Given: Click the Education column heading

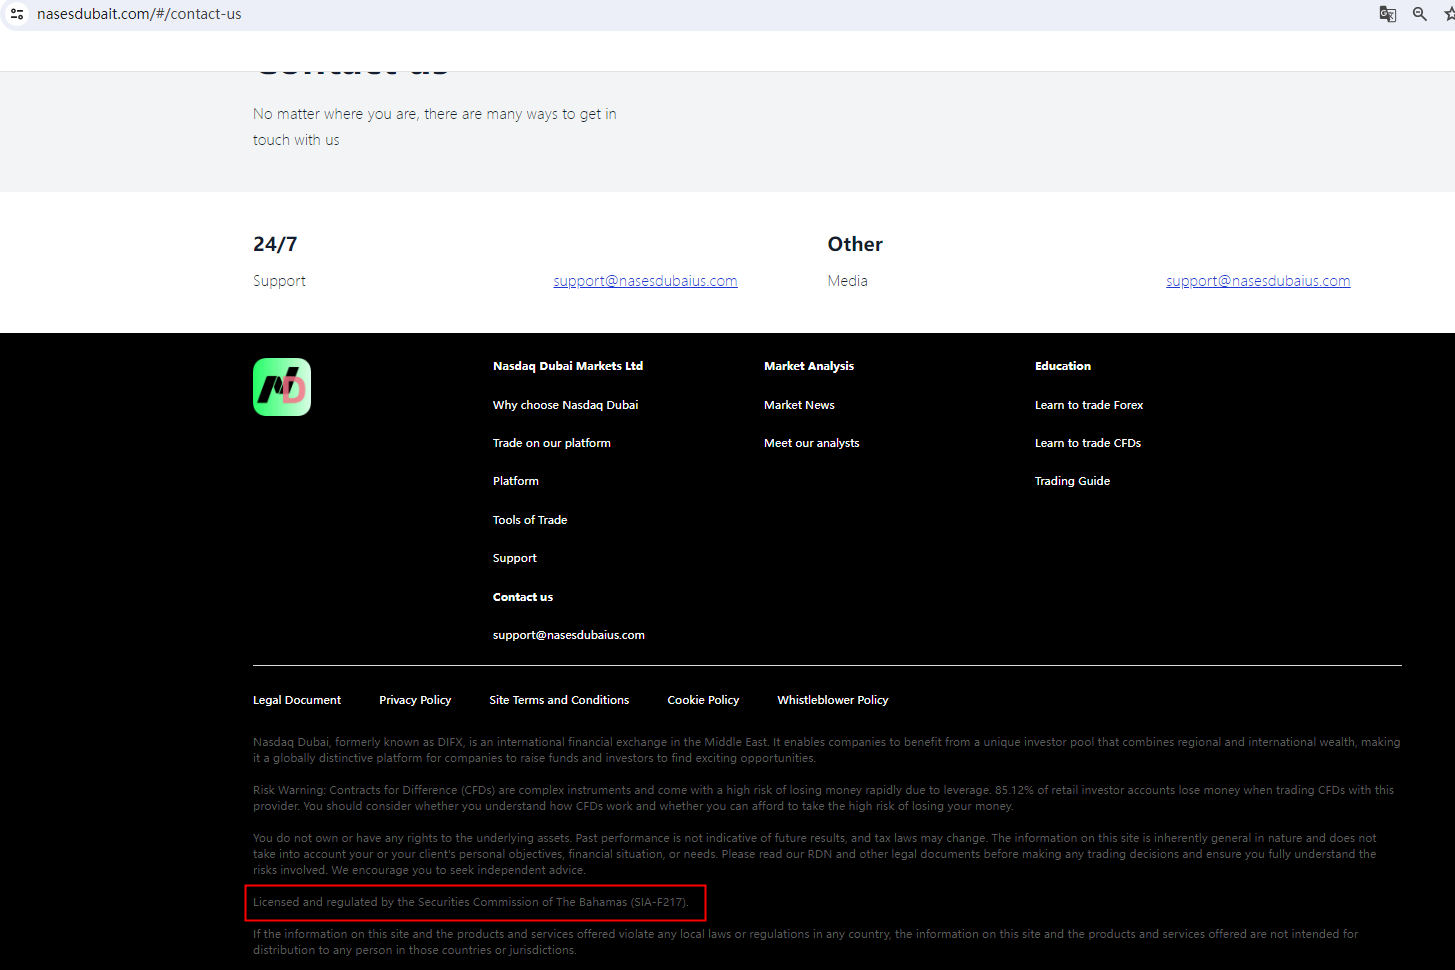Looking at the screenshot, I should [x=1063, y=366].
